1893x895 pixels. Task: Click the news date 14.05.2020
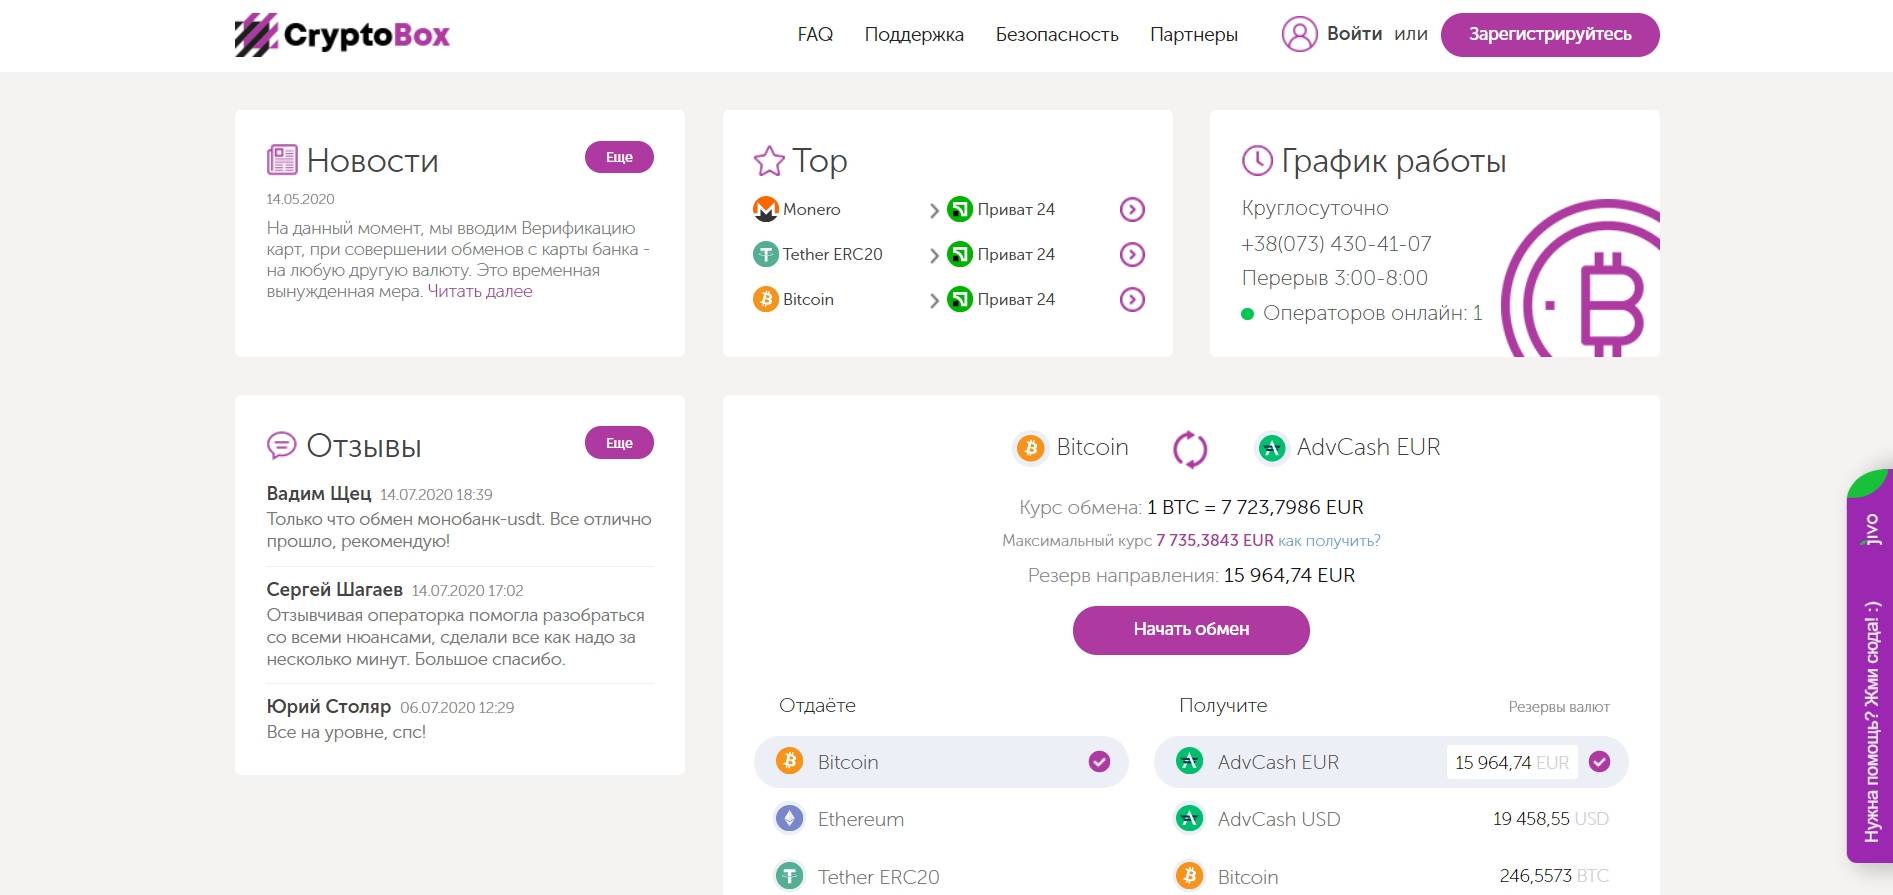[x=300, y=199]
